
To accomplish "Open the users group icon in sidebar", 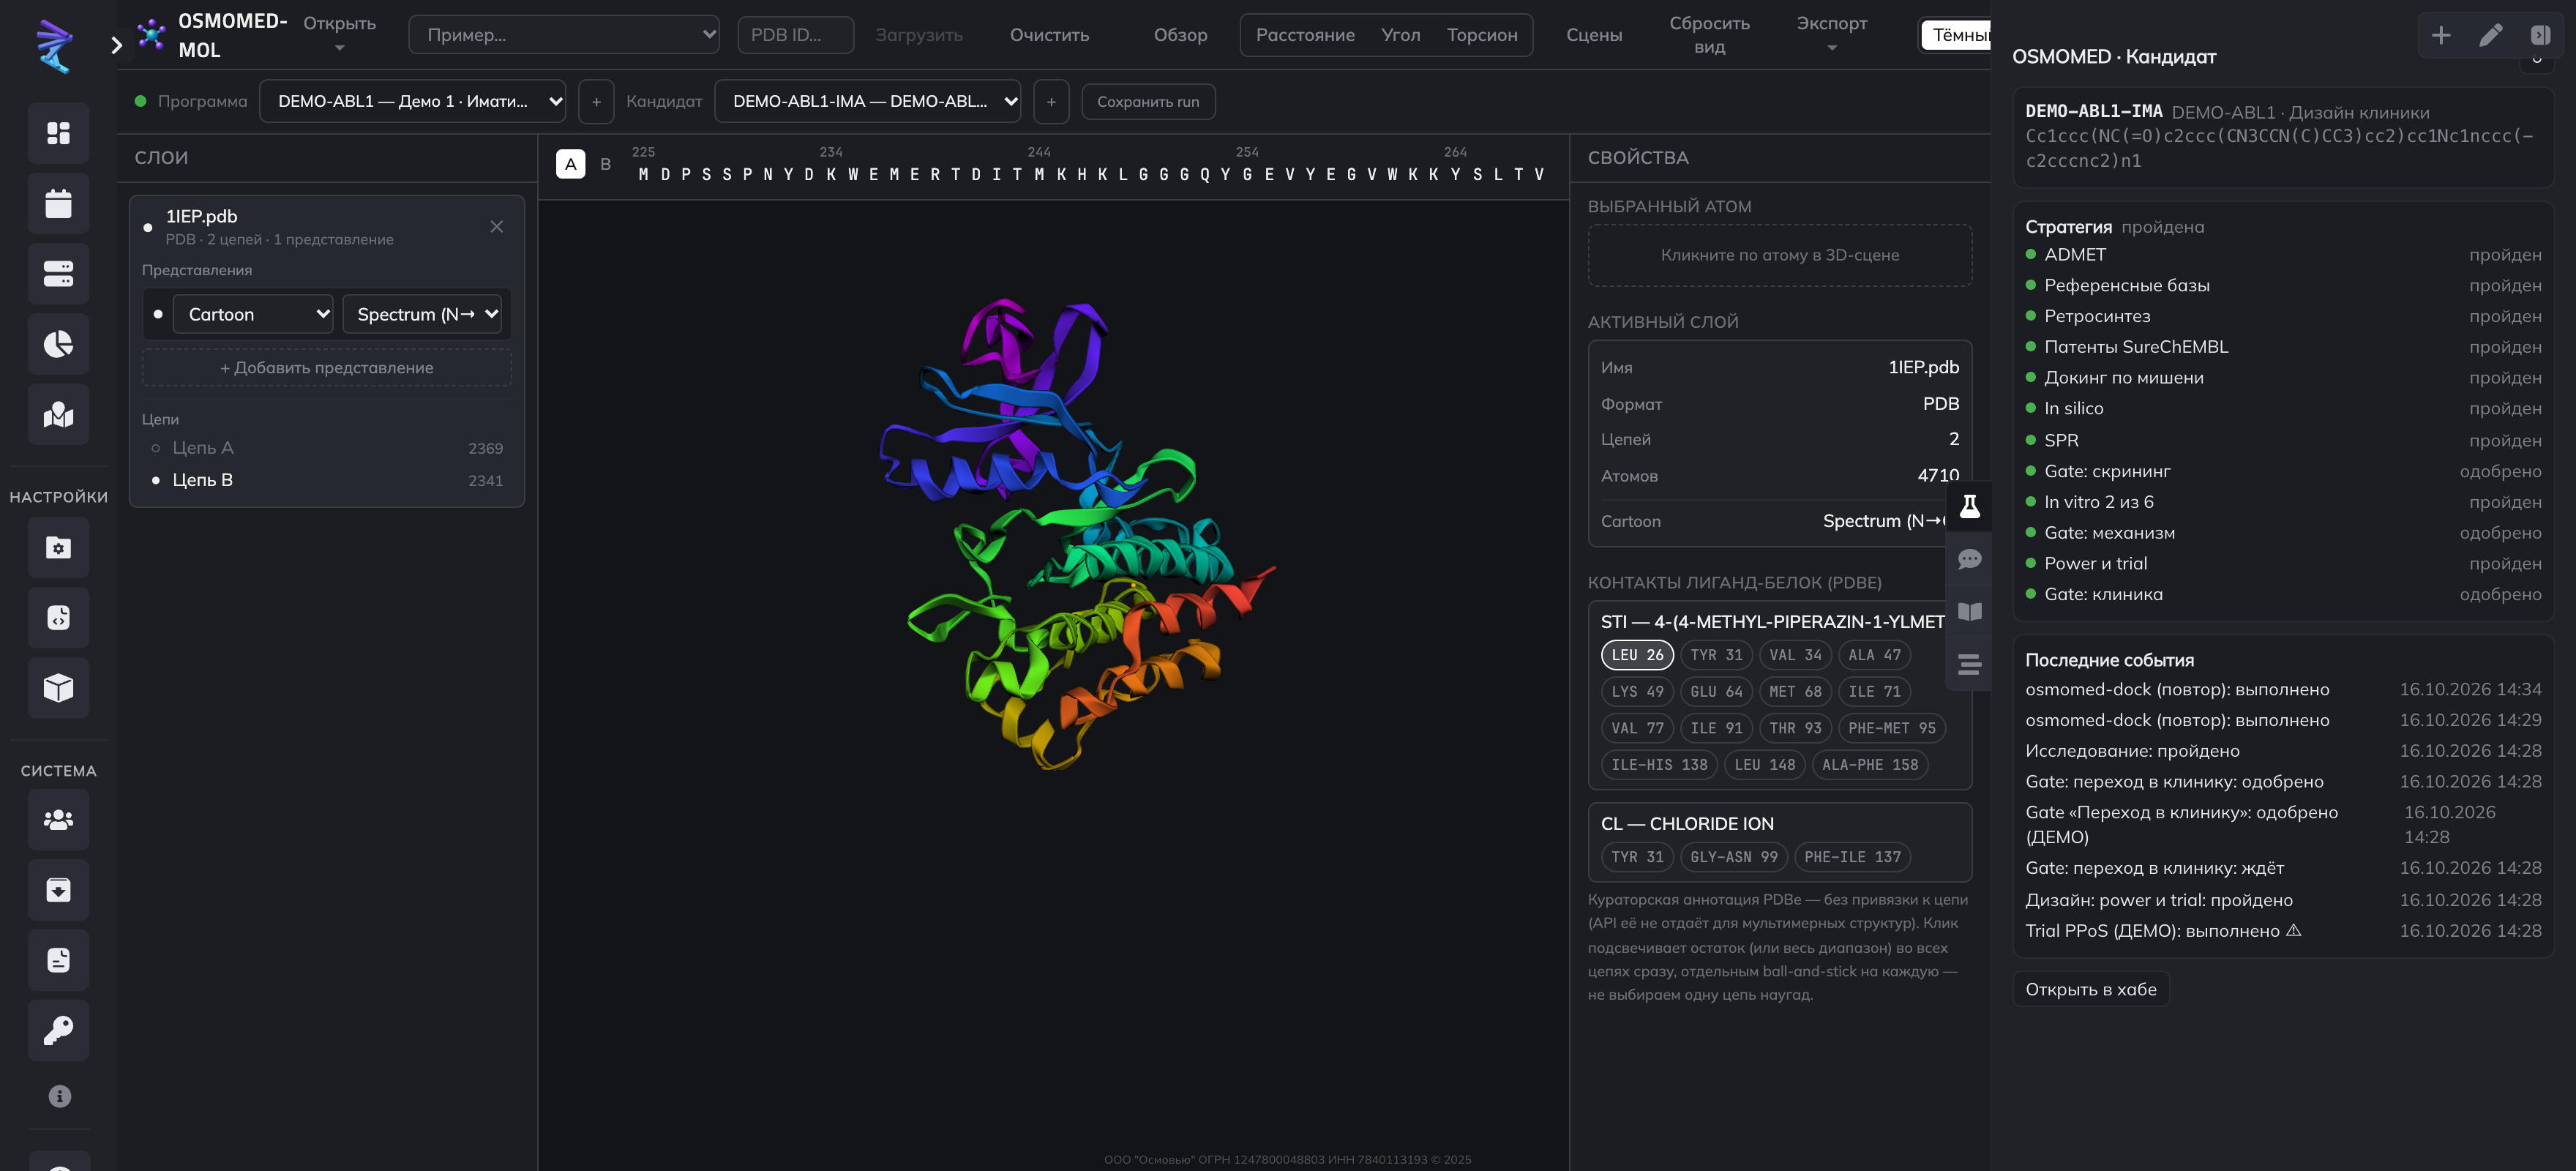I will (58, 819).
